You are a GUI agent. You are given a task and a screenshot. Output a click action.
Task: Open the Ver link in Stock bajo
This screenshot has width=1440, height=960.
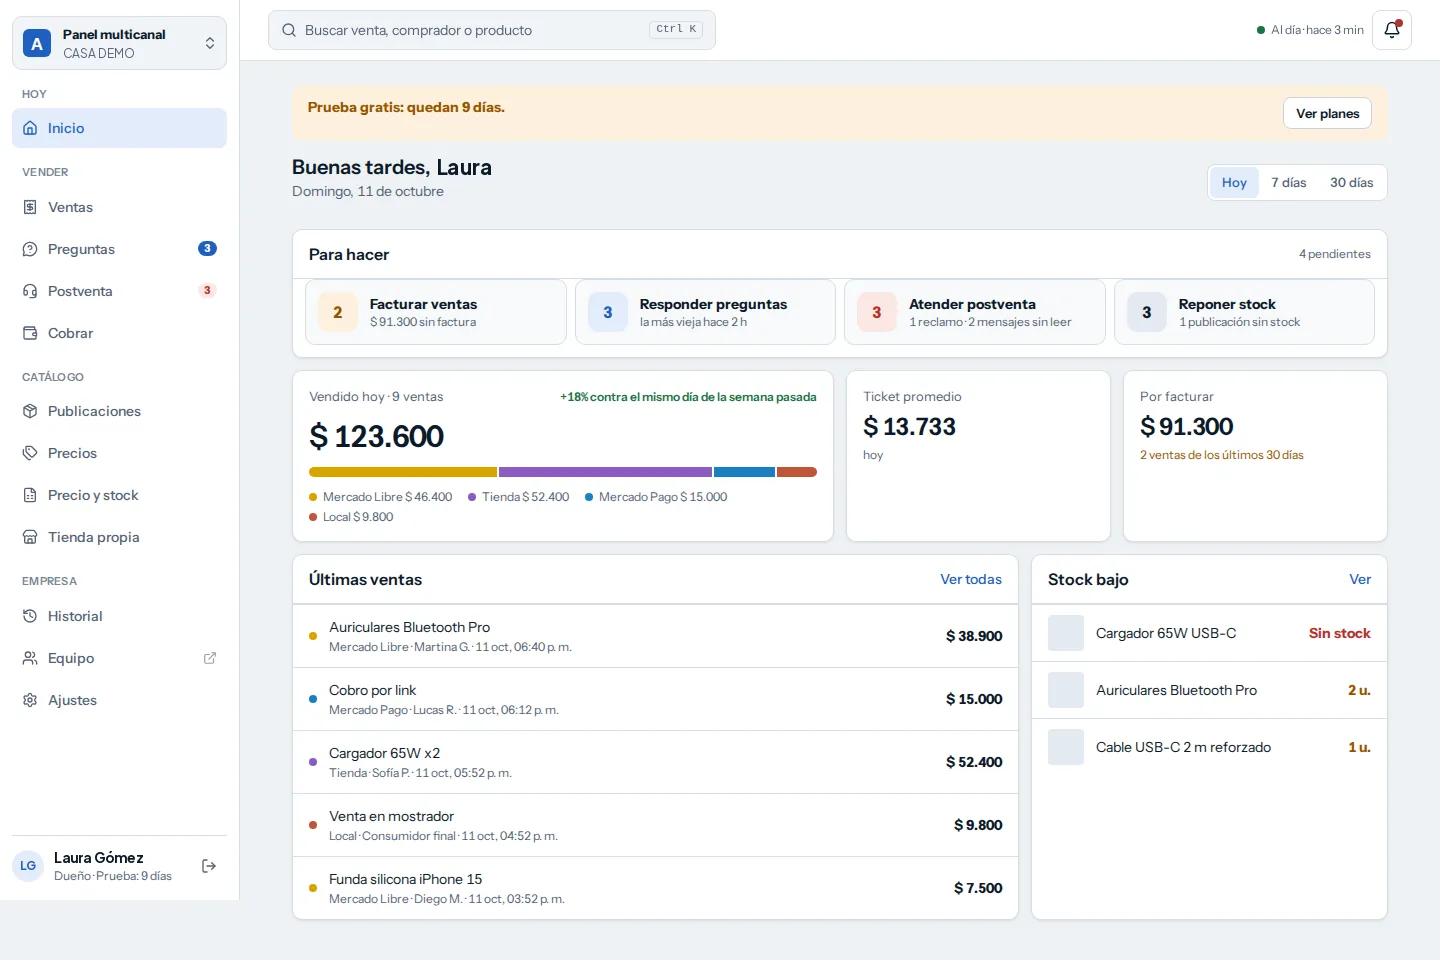tap(1360, 579)
